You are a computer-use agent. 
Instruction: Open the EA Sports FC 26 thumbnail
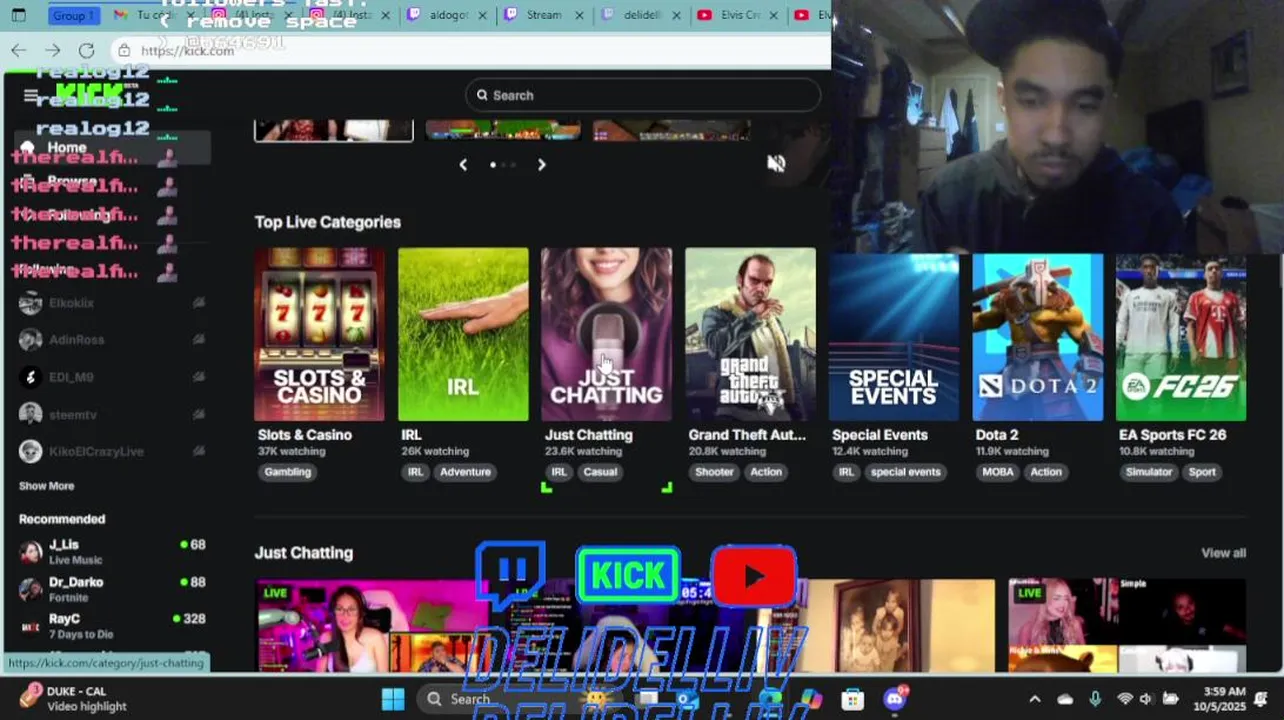coord(1181,337)
